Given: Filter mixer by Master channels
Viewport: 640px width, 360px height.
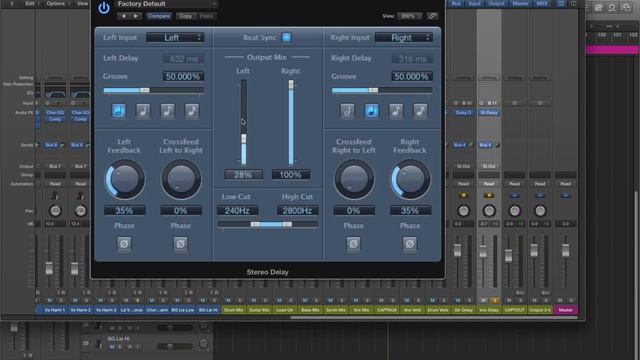Looking at the screenshot, I should pyautogui.click(x=520, y=4).
